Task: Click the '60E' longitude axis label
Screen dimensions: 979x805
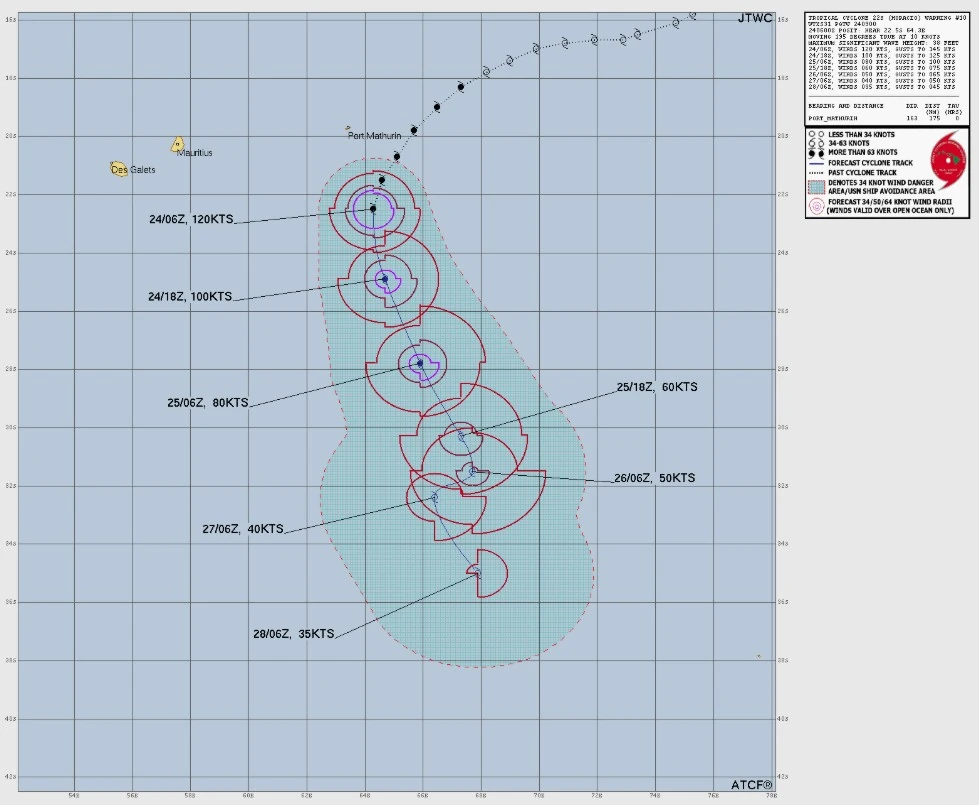Action: coord(248,796)
